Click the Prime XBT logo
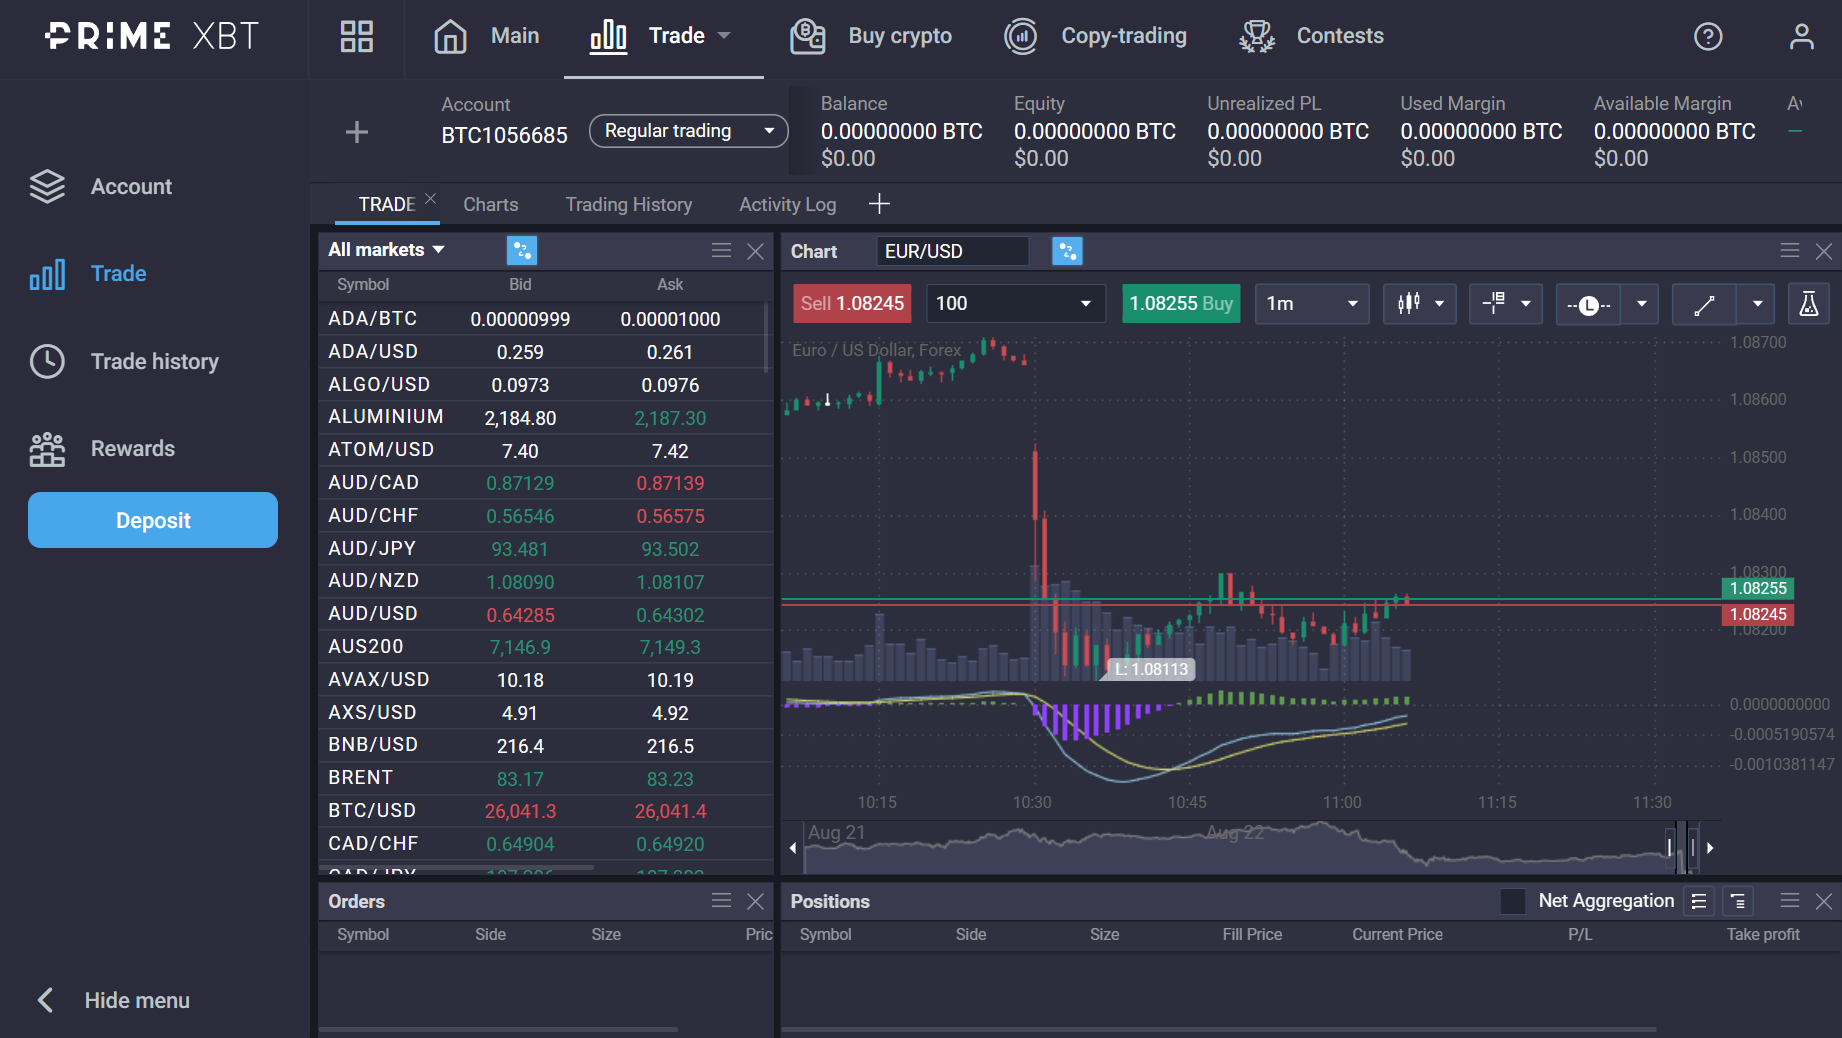 coord(152,36)
